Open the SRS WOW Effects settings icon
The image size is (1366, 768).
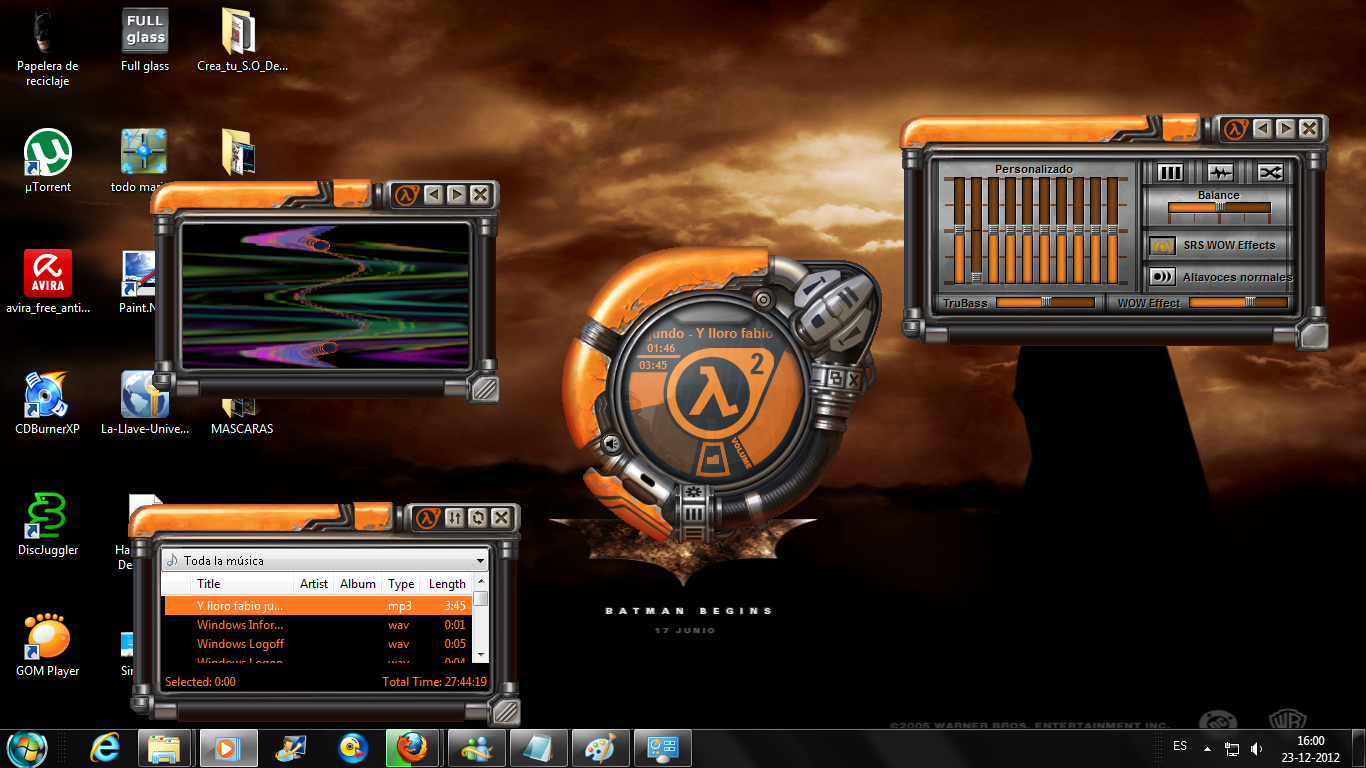pos(1163,245)
